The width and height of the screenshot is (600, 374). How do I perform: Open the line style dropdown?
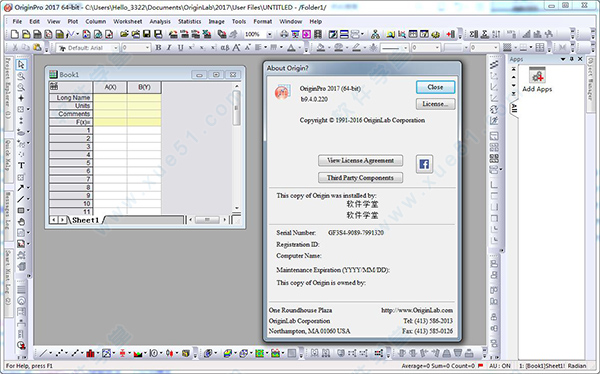pos(406,48)
